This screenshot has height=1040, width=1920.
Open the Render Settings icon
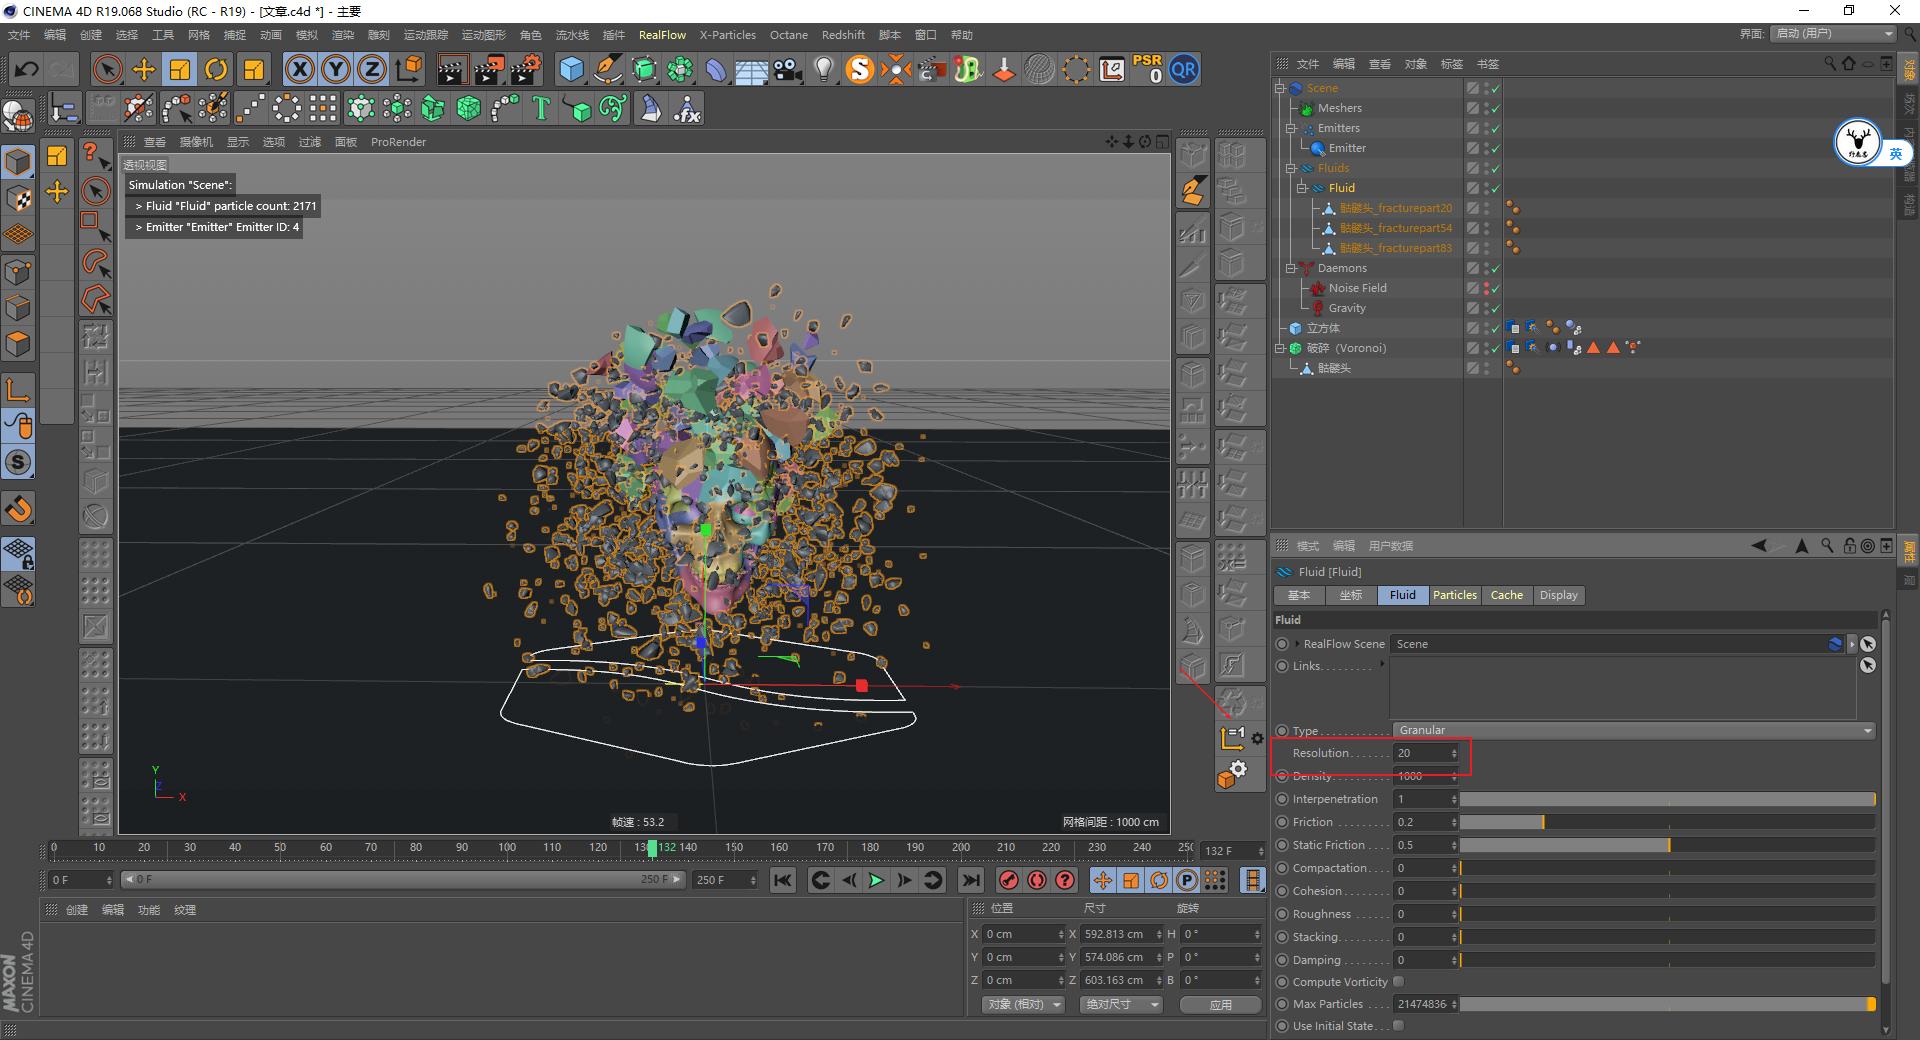[x=524, y=68]
